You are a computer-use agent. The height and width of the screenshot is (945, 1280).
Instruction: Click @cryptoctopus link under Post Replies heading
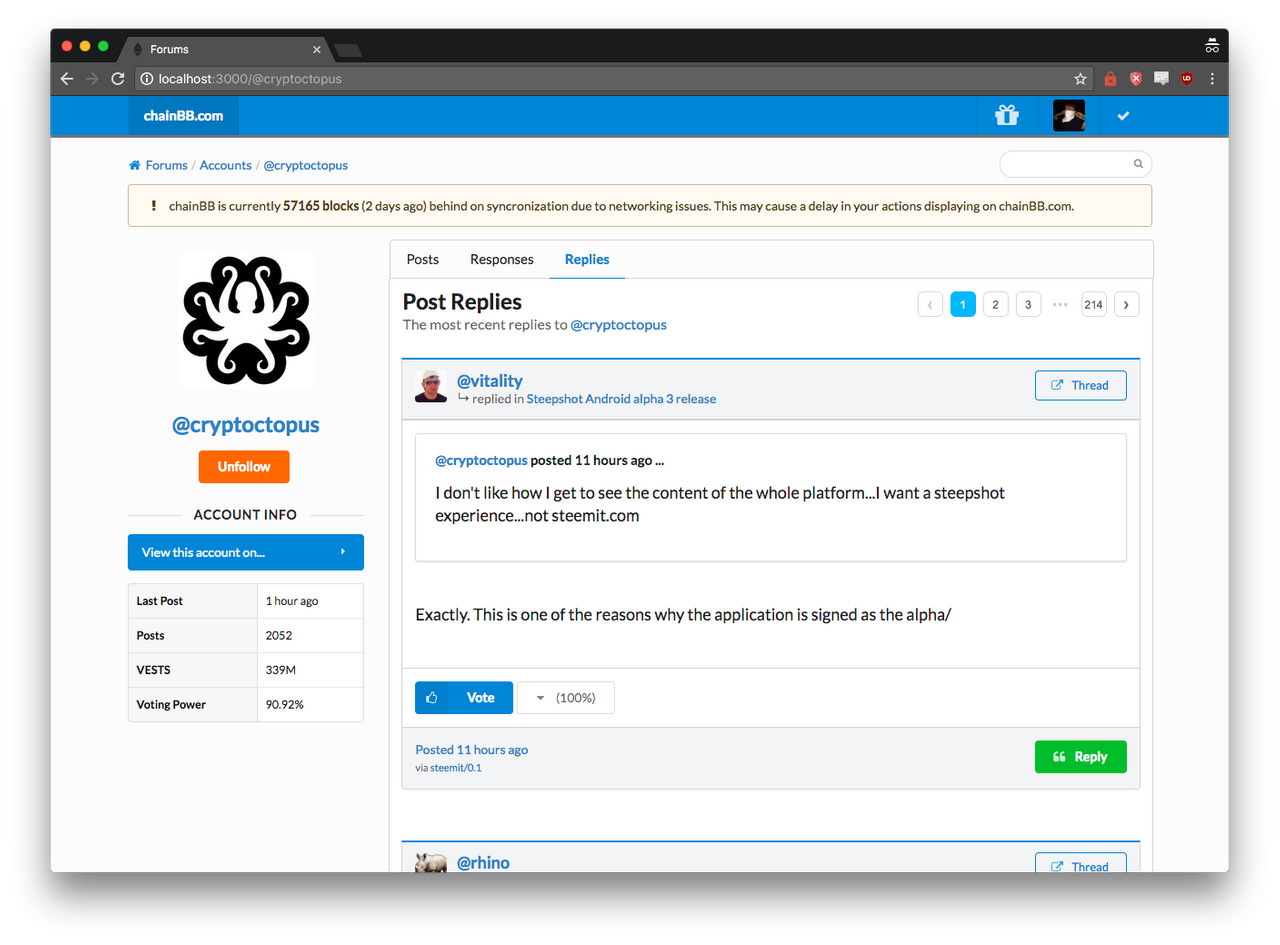pos(618,325)
